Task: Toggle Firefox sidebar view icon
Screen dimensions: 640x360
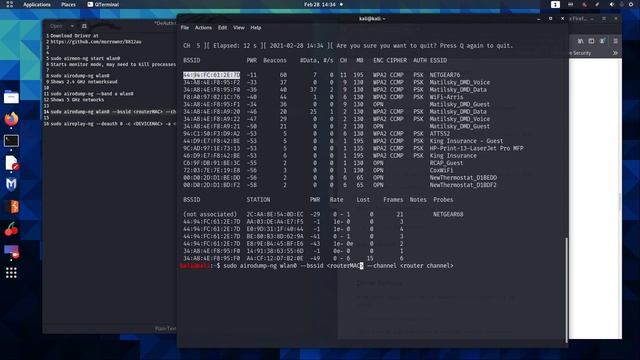Action: pos(591,41)
